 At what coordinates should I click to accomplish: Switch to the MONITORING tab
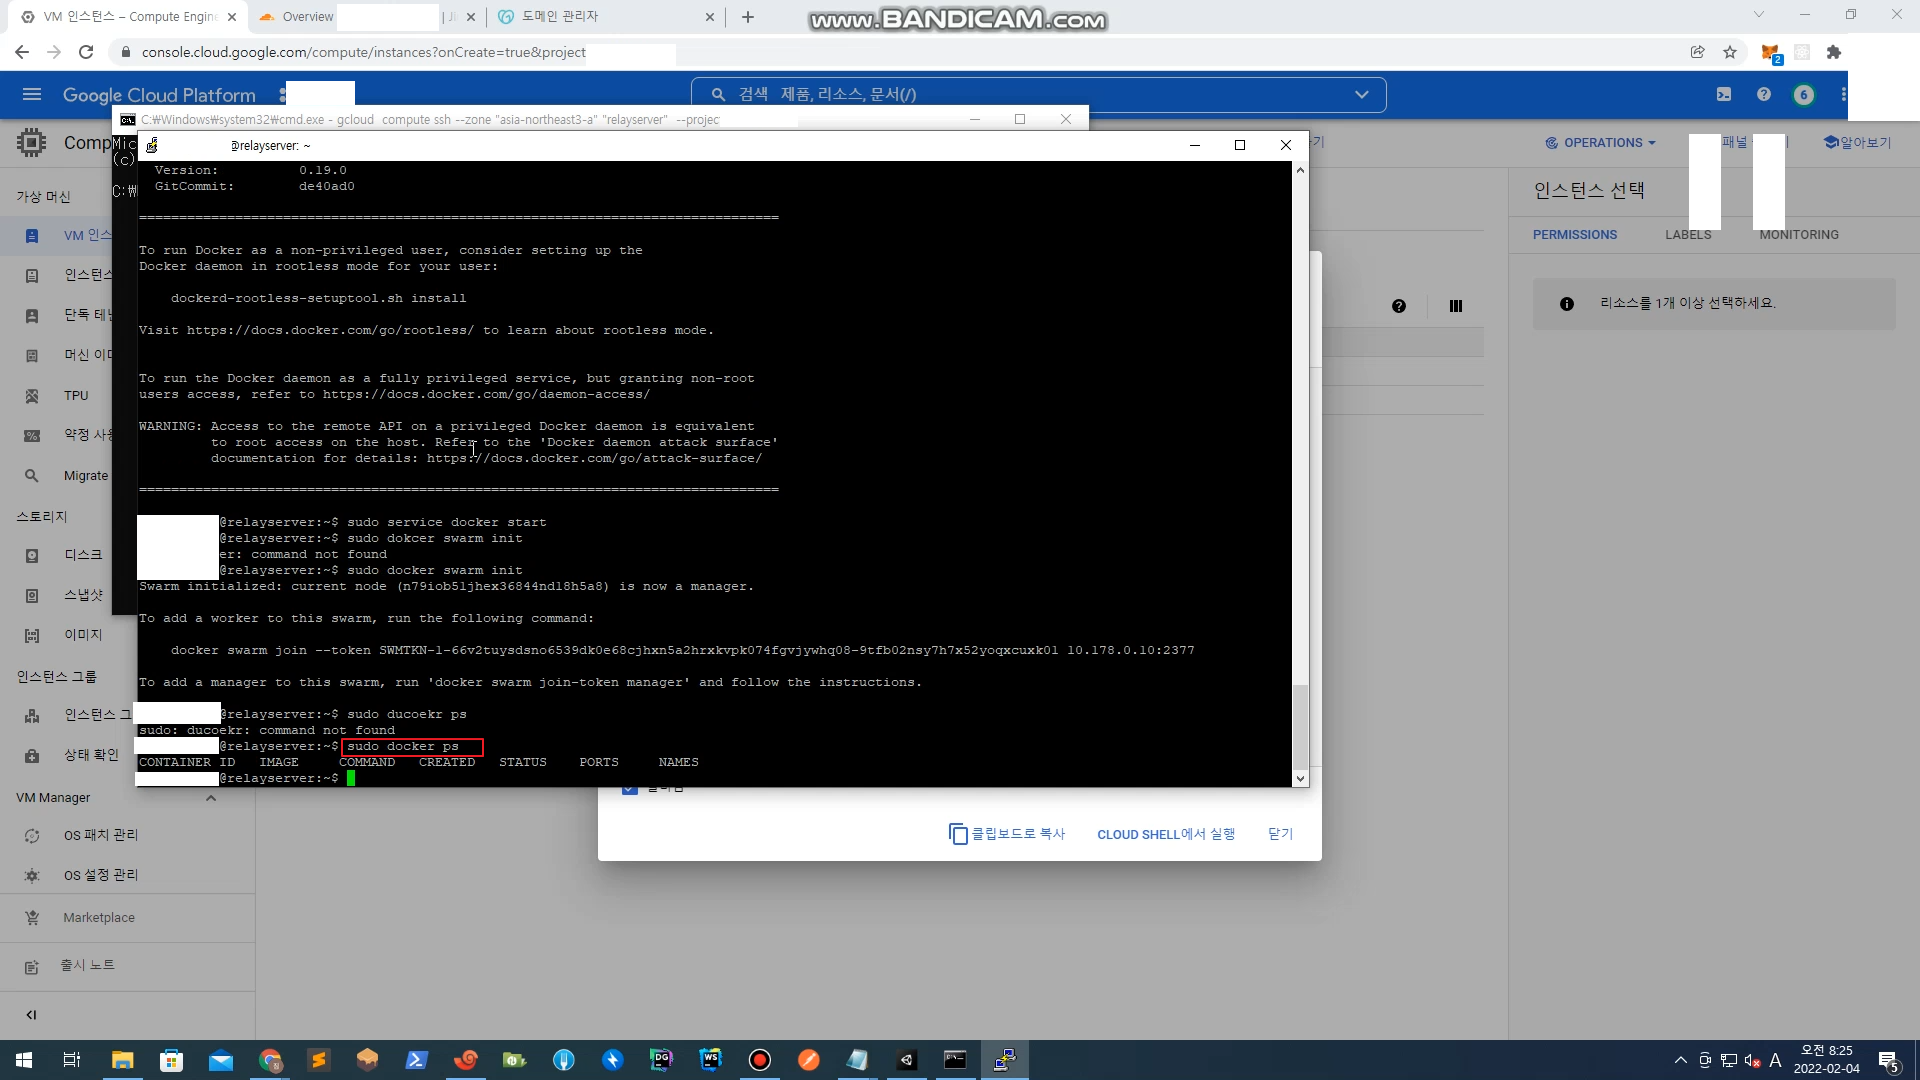coord(1799,234)
